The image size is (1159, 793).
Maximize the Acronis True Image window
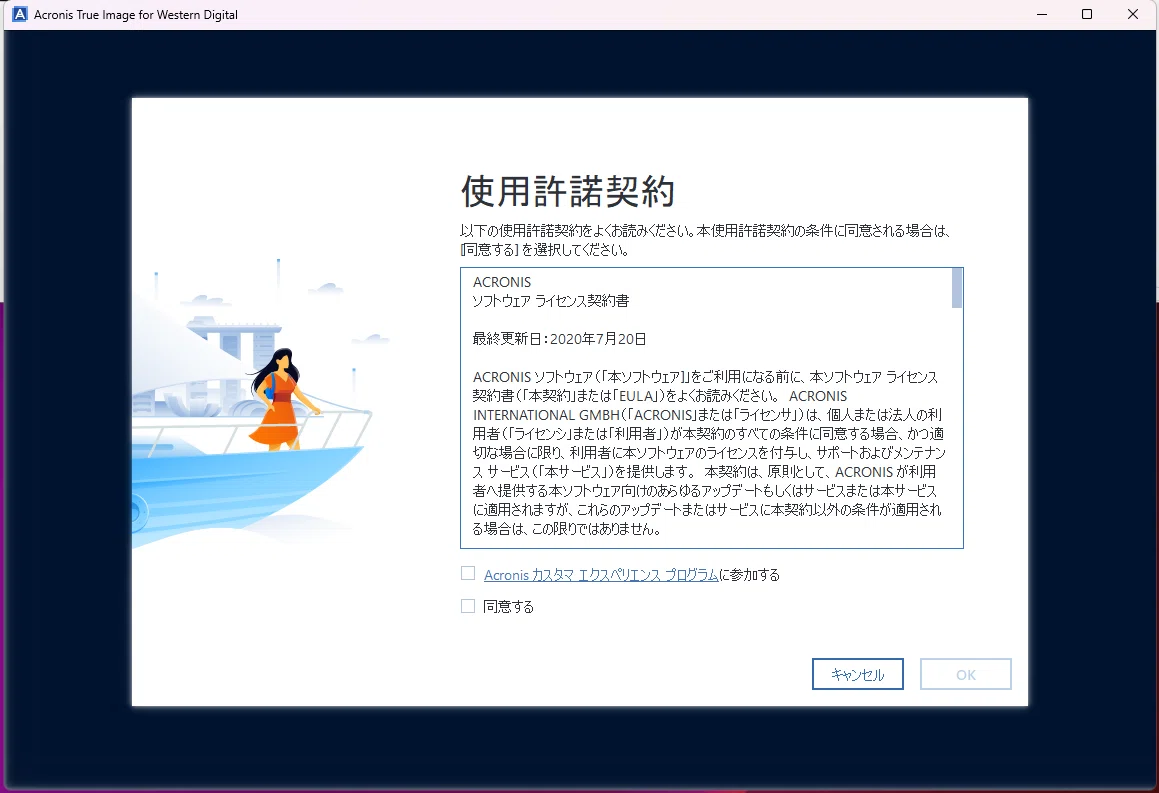coord(1087,14)
